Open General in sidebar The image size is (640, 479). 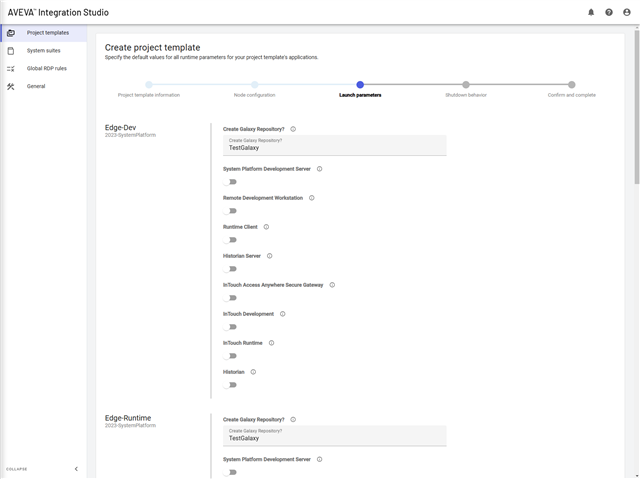click(44, 86)
